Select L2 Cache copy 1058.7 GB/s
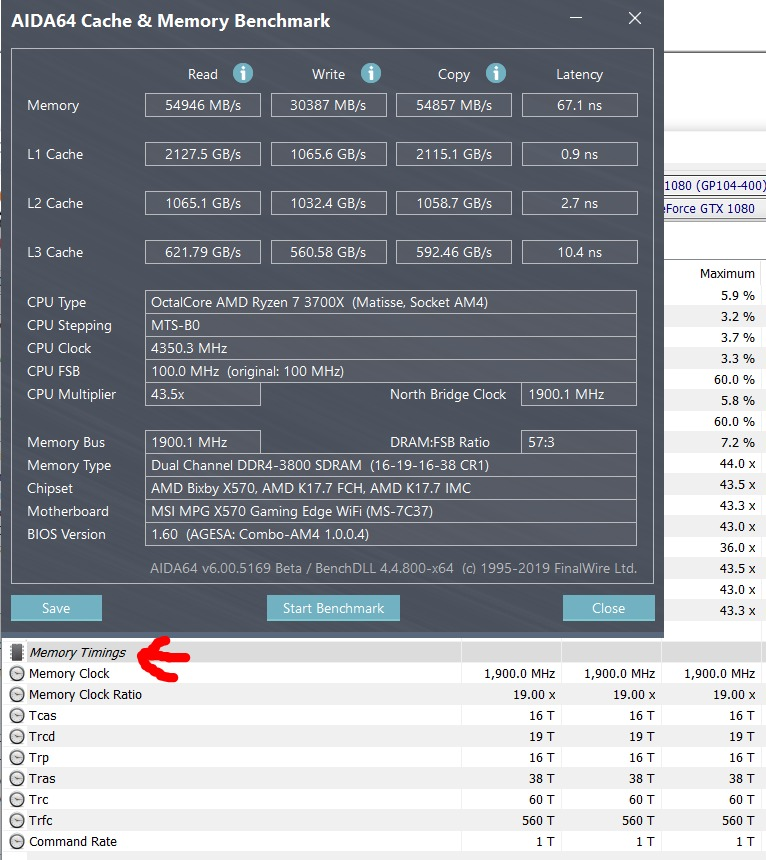The image size is (766, 860). point(454,203)
